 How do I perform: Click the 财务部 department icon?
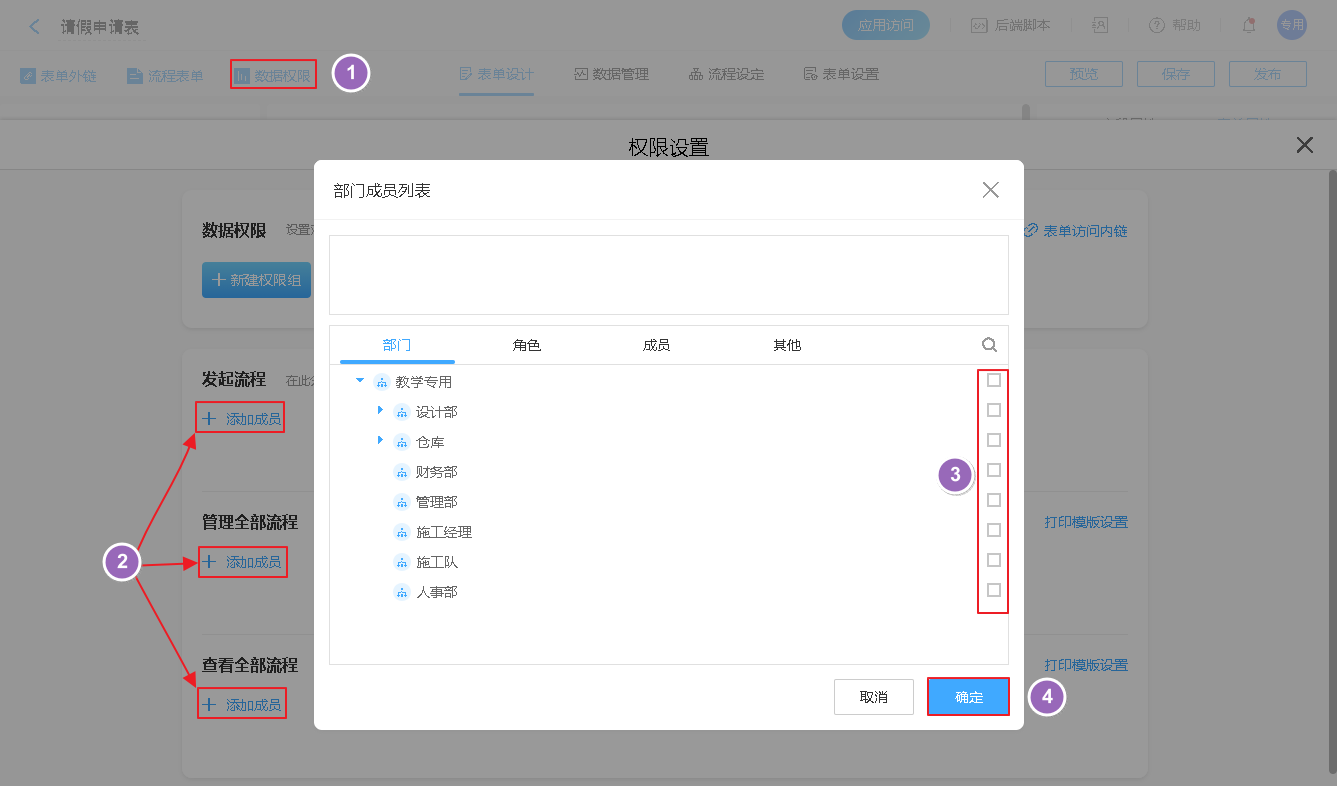point(402,472)
